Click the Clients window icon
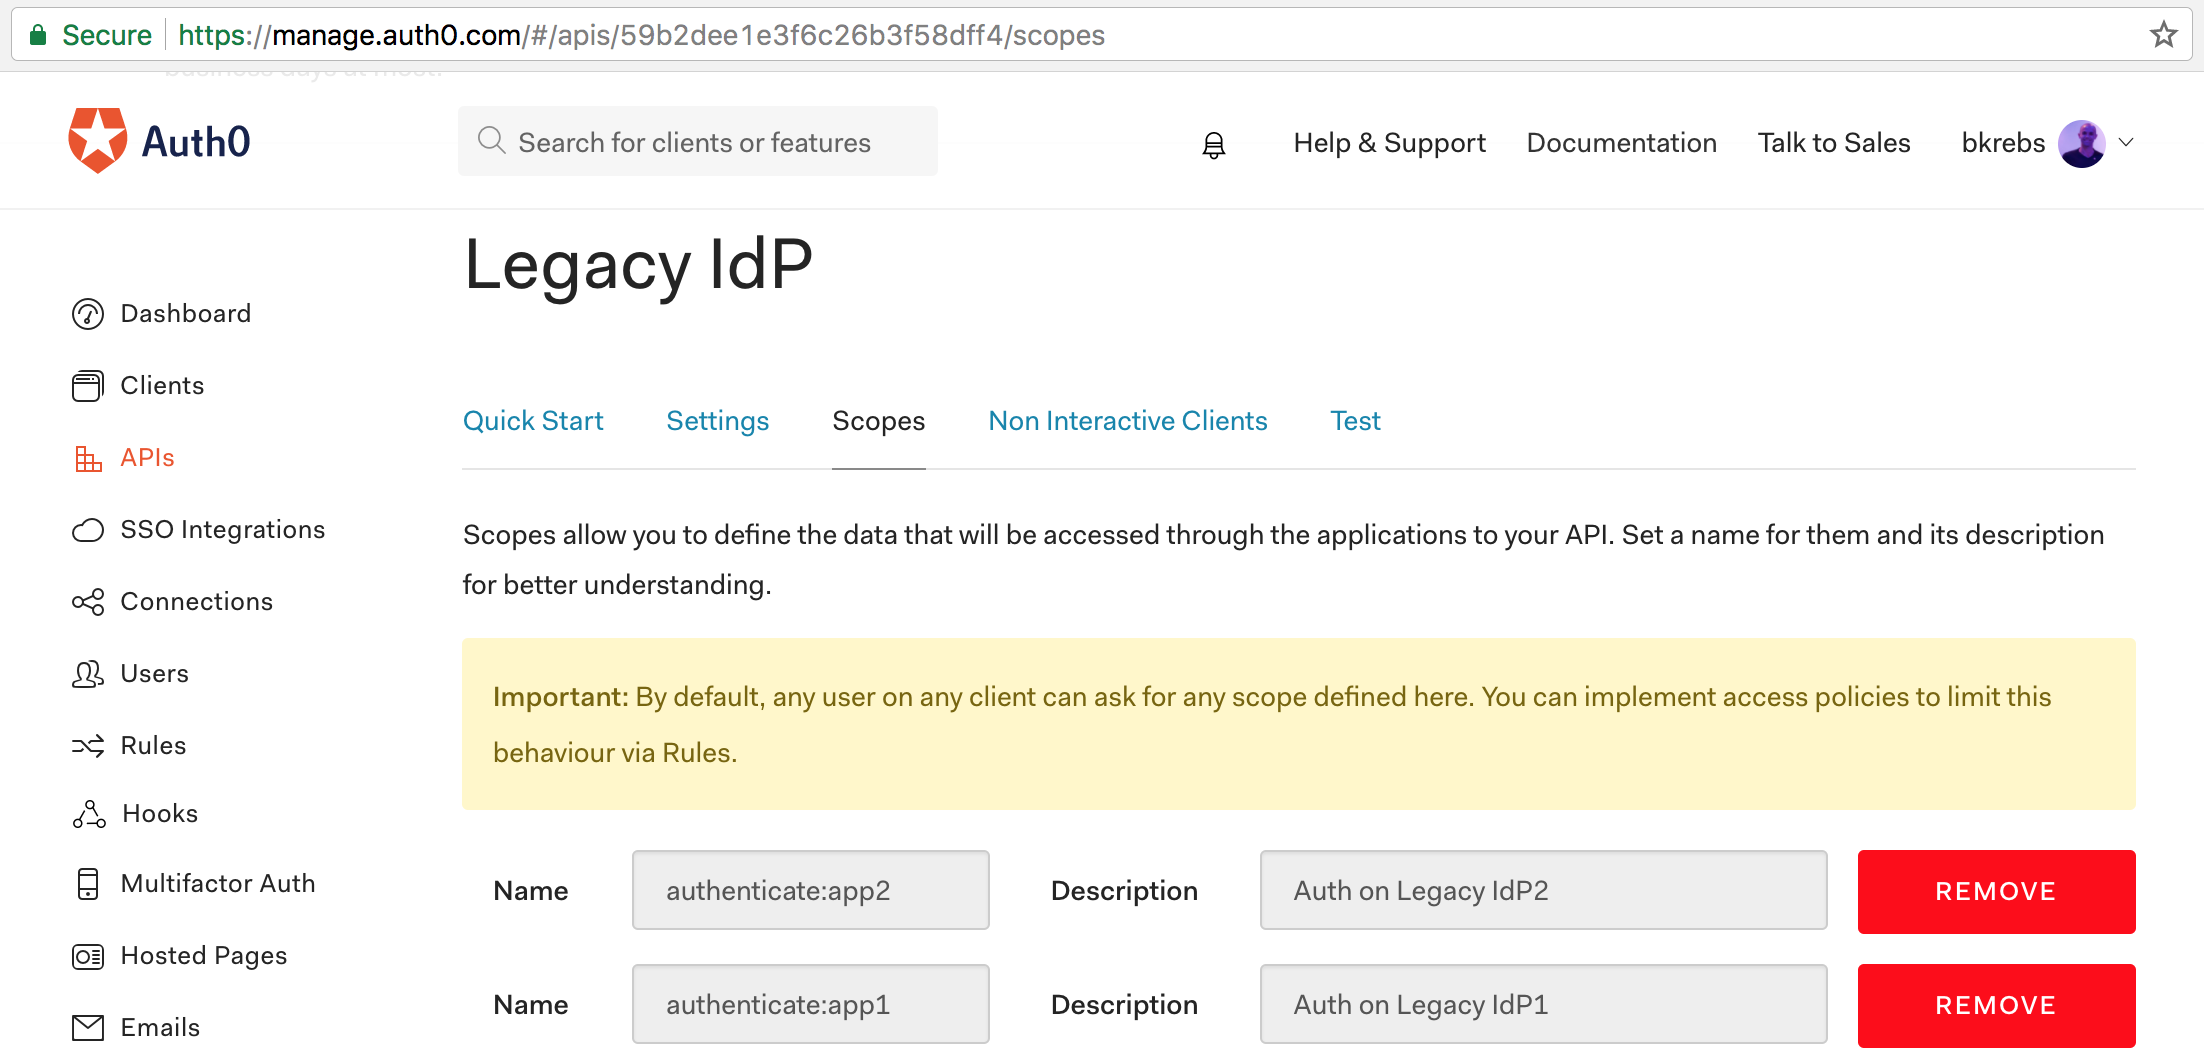 click(88, 386)
